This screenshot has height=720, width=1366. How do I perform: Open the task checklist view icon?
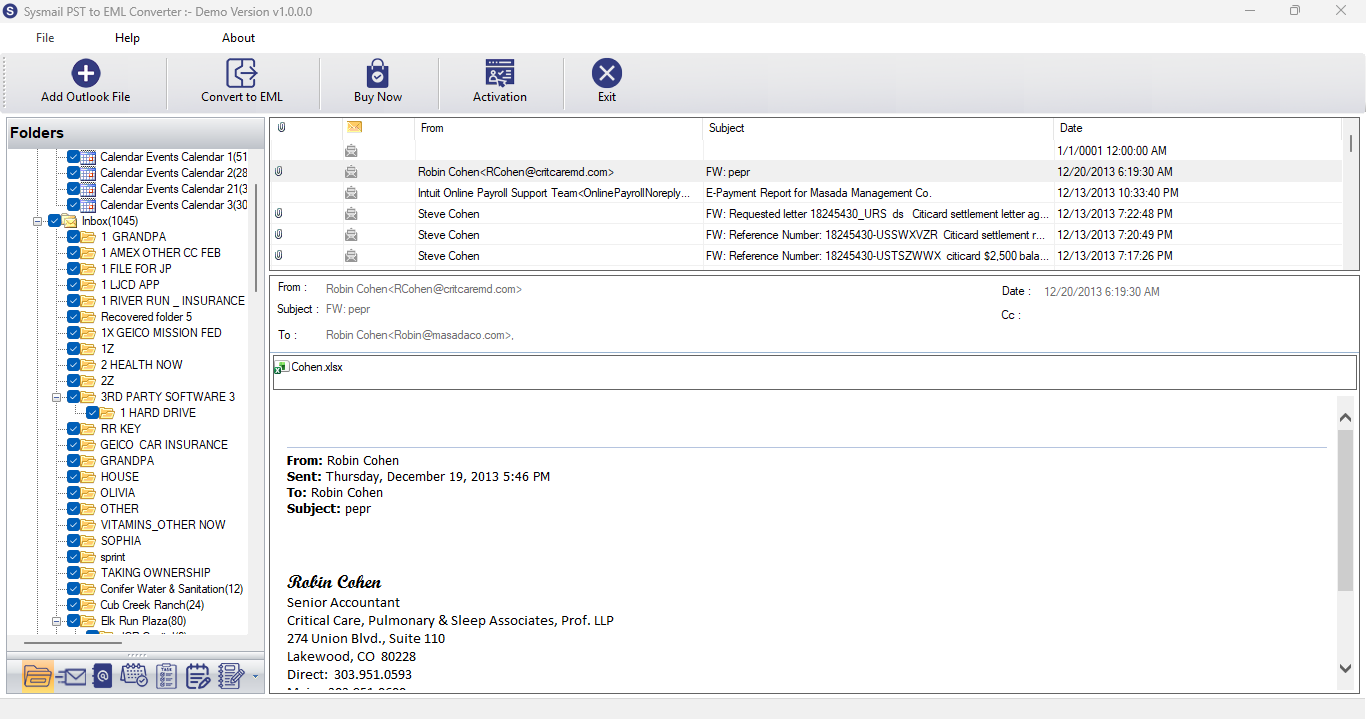pos(166,677)
